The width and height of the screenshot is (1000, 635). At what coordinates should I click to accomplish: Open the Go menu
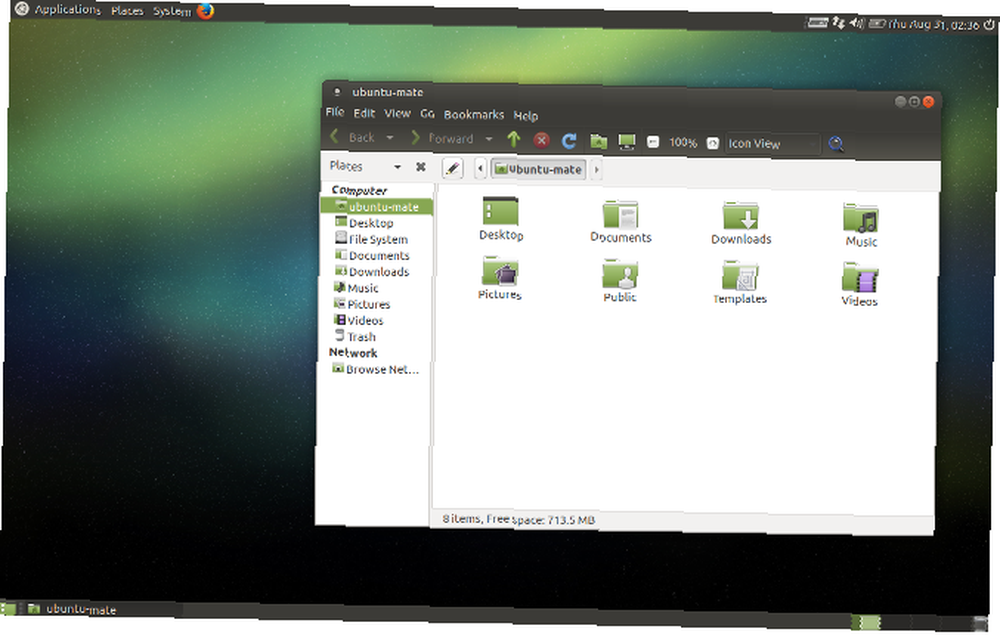tap(427, 114)
